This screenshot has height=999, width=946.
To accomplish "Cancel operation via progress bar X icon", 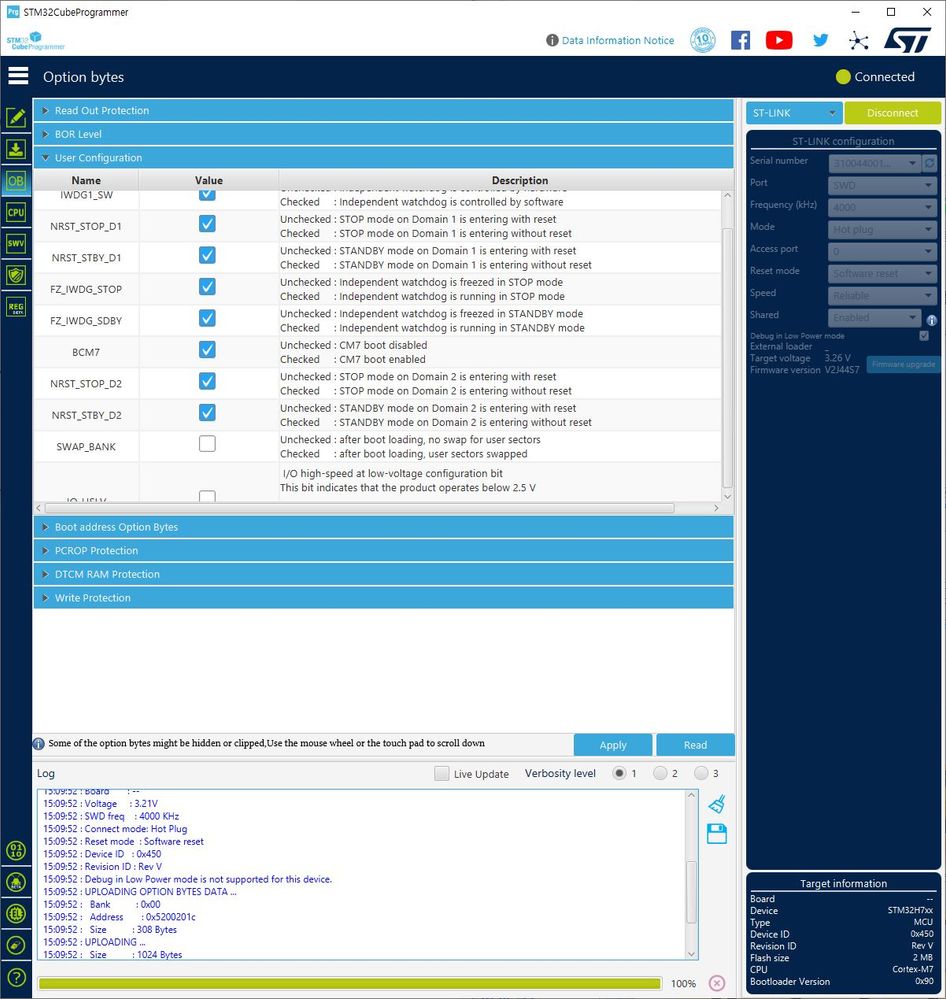I will pyautogui.click(x=717, y=983).
